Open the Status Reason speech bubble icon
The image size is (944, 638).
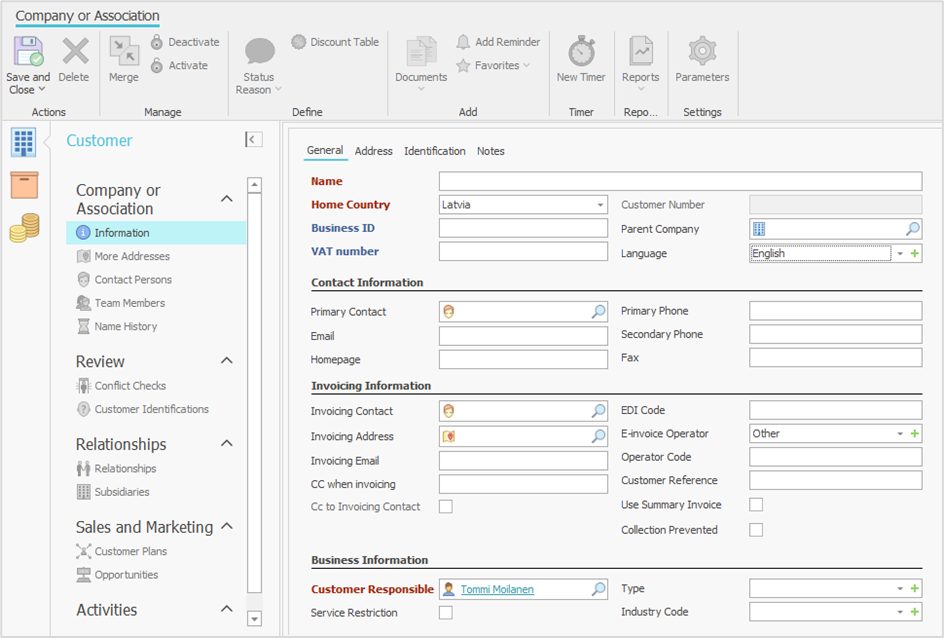[x=259, y=52]
